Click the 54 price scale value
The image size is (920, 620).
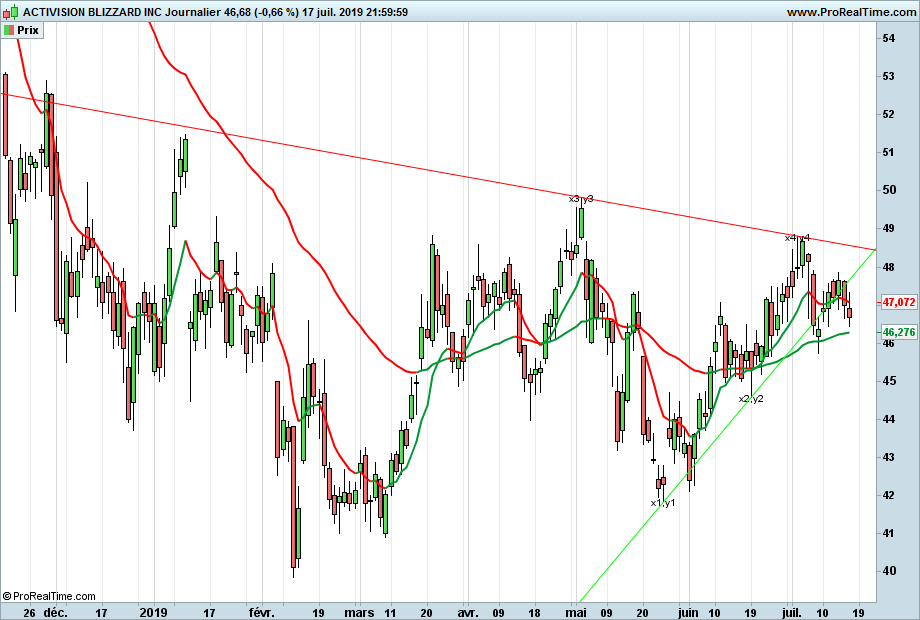[x=888, y=38]
